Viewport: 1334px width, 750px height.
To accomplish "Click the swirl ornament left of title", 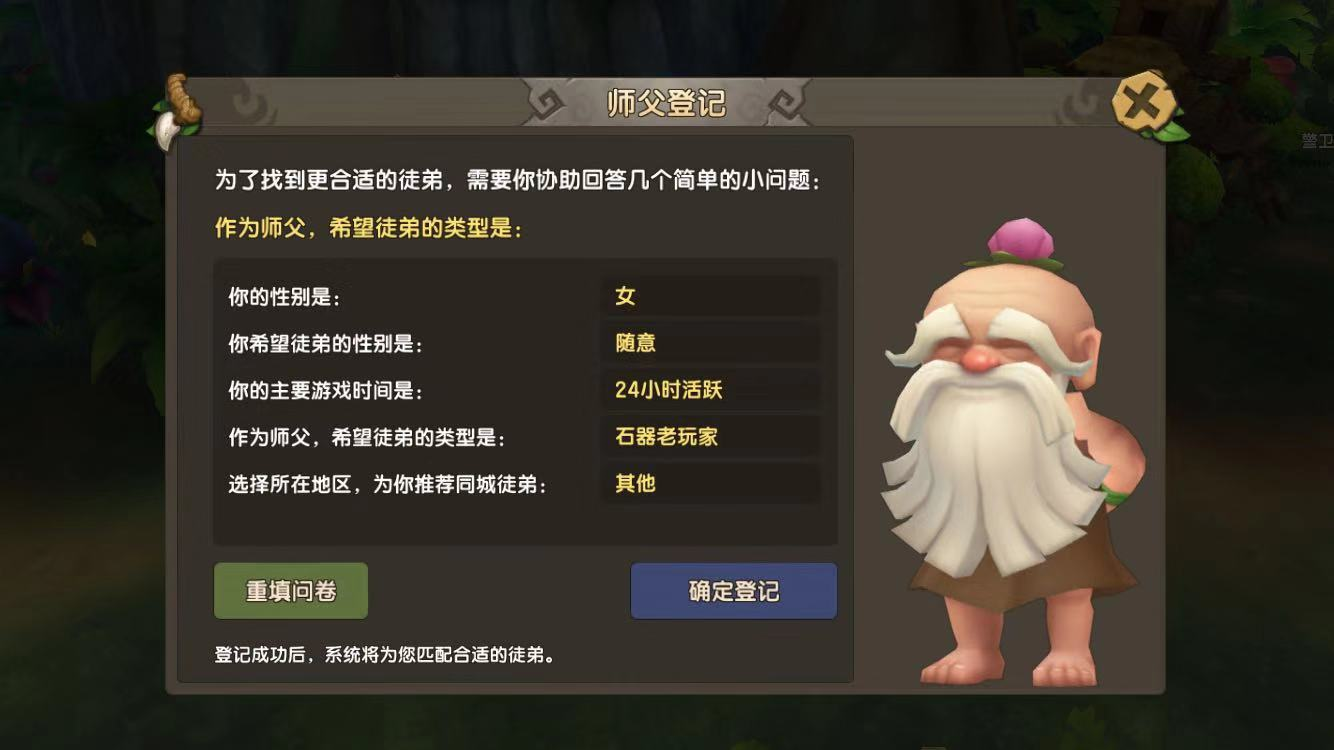I will pyautogui.click(x=550, y=103).
